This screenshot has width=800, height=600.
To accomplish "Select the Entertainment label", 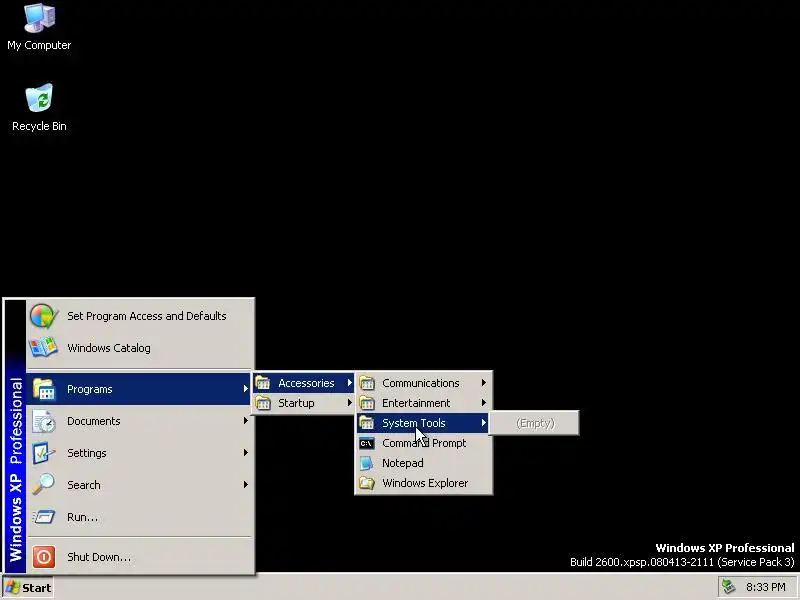I will pyautogui.click(x=416, y=403).
